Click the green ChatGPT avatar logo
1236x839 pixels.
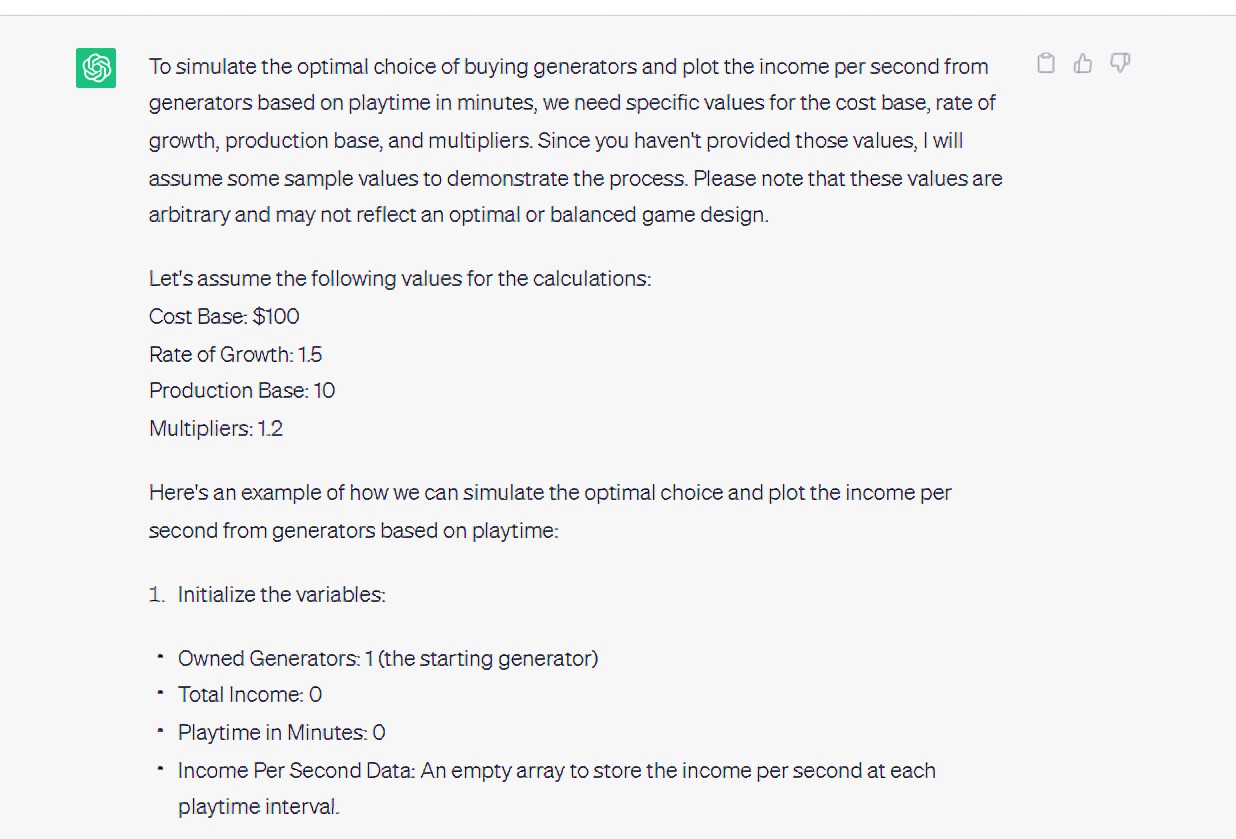tap(94, 68)
